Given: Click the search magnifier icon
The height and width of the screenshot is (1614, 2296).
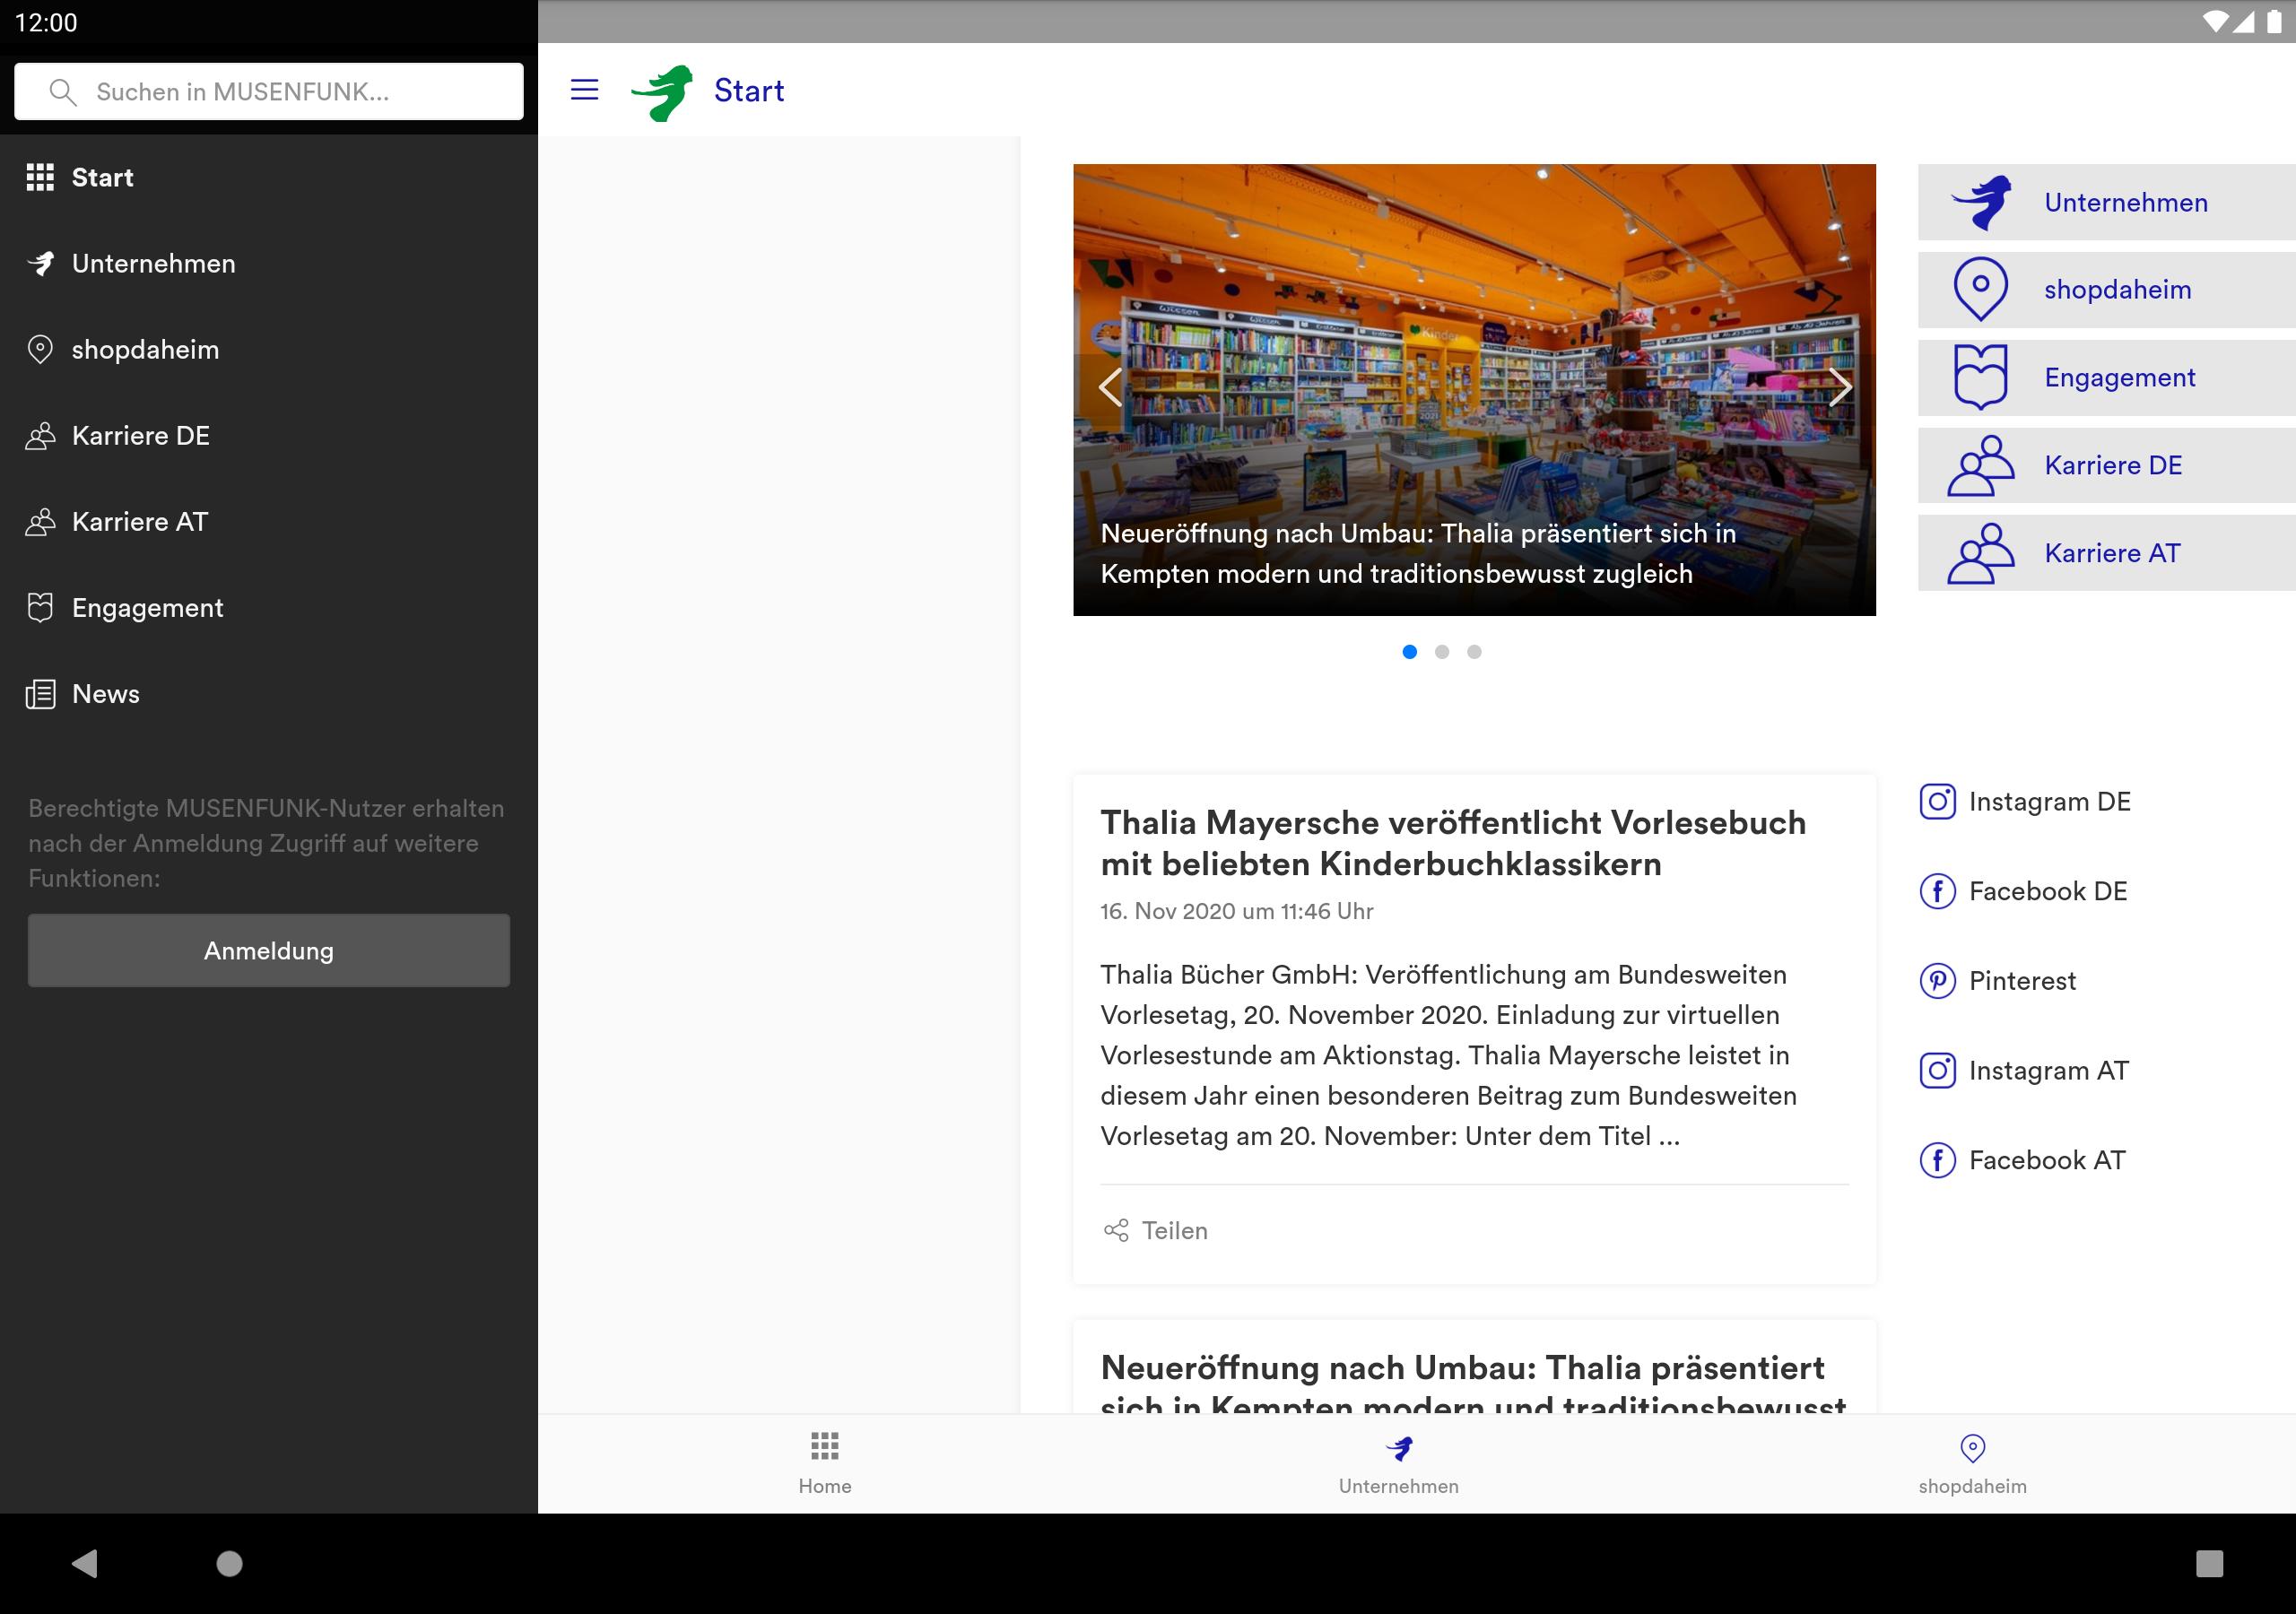Looking at the screenshot, I should tap(62, 92).
